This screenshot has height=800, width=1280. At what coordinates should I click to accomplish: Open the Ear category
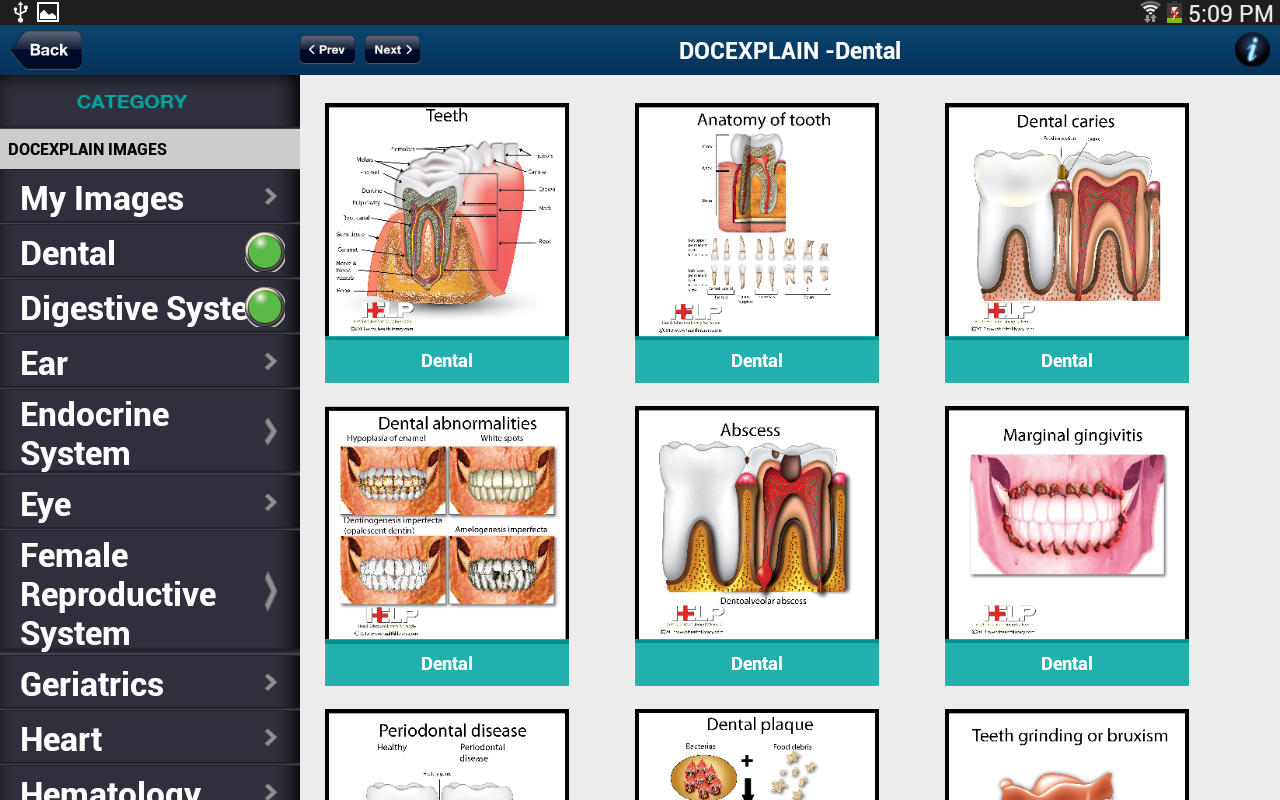pos(150,362)
